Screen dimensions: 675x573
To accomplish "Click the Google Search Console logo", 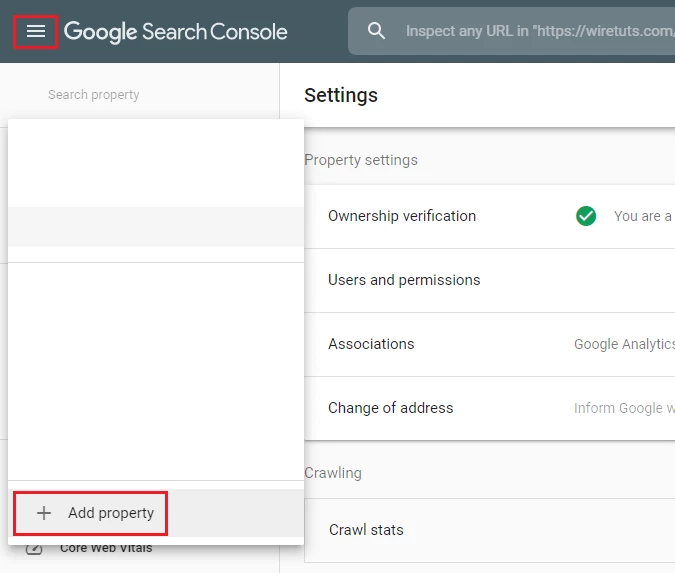I will [x=176, y=32].
